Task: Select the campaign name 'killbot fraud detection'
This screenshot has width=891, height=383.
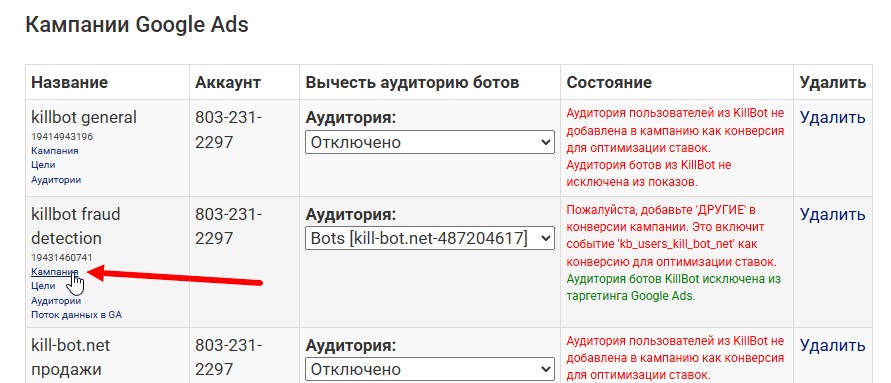Action: coord(76,226)
